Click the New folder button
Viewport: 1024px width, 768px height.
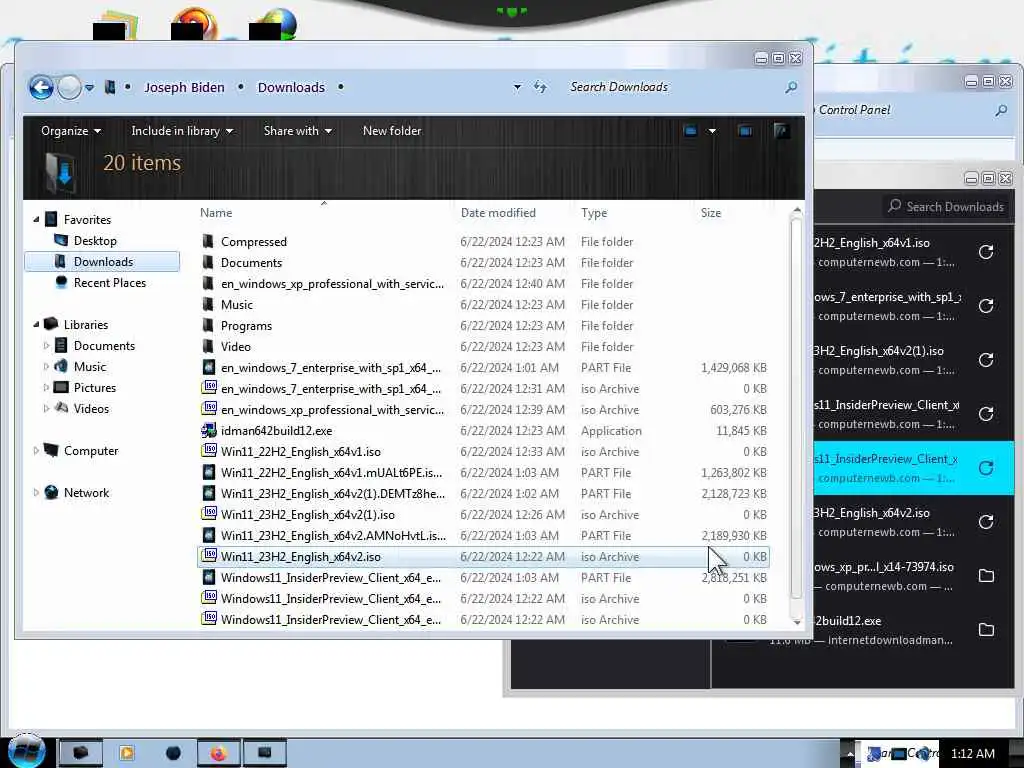coord(392,131)
